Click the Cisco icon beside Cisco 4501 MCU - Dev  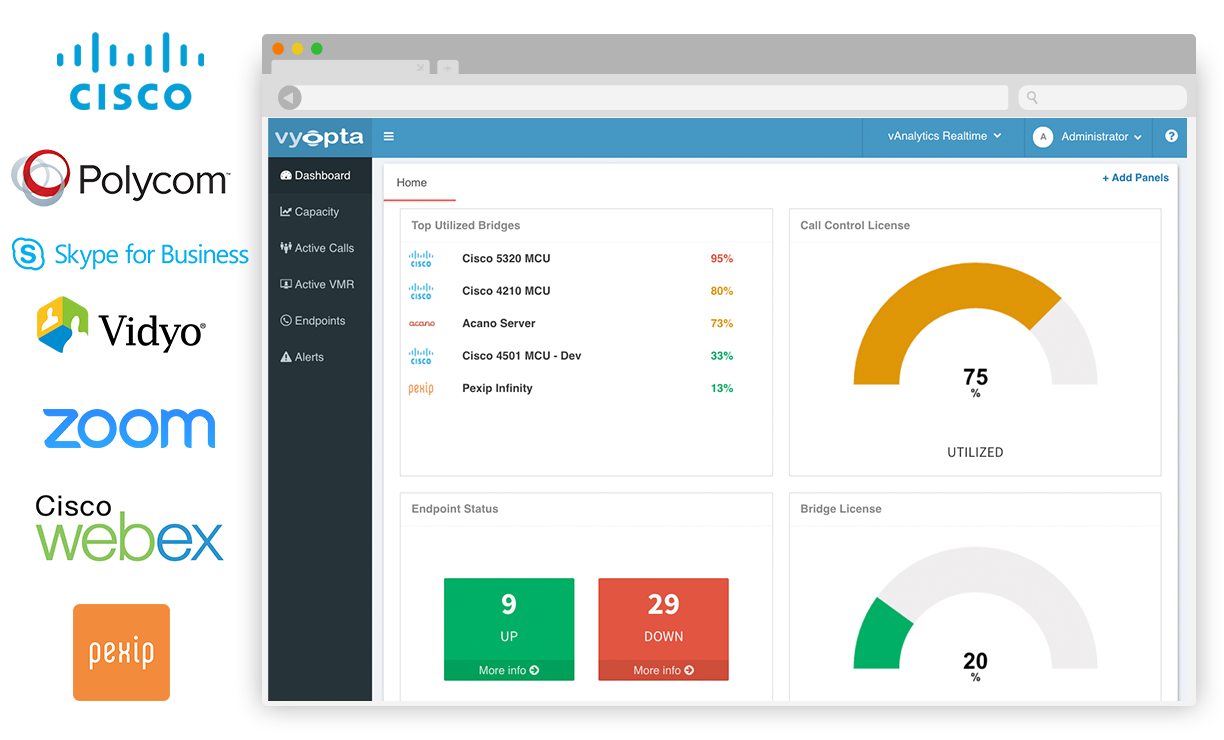pos(421,356)
